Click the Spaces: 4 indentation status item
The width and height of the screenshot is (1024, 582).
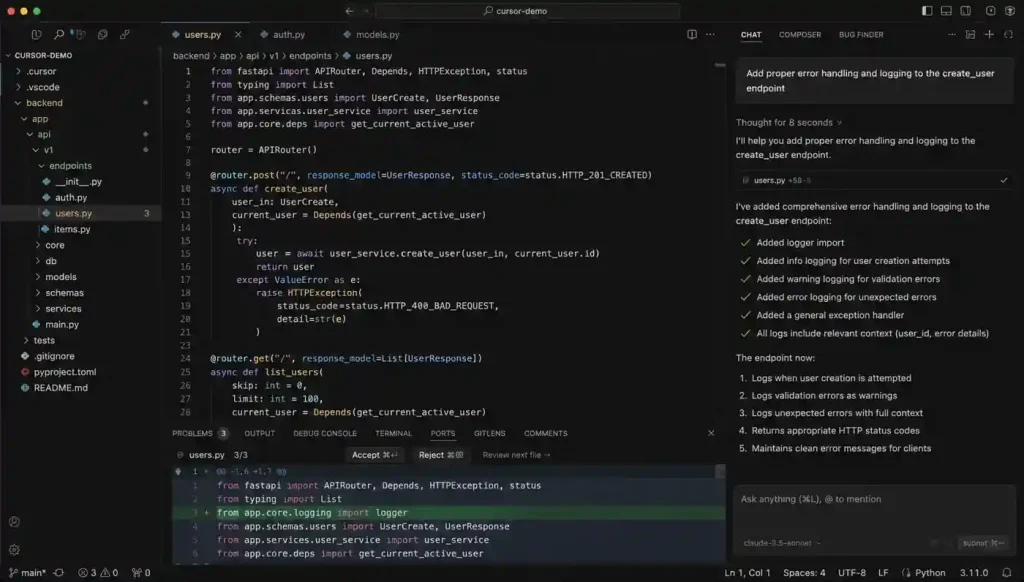[804, 573]
